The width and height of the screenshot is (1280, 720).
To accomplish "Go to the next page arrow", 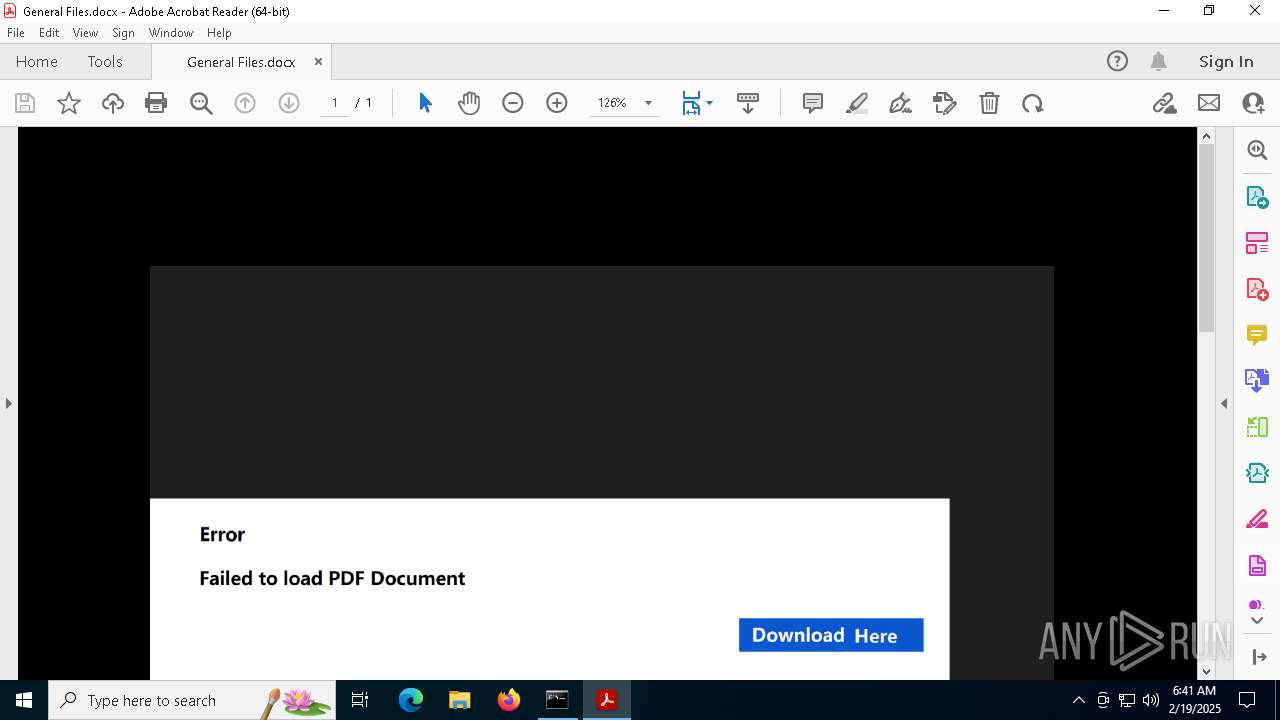I will (x=289, y=103).
